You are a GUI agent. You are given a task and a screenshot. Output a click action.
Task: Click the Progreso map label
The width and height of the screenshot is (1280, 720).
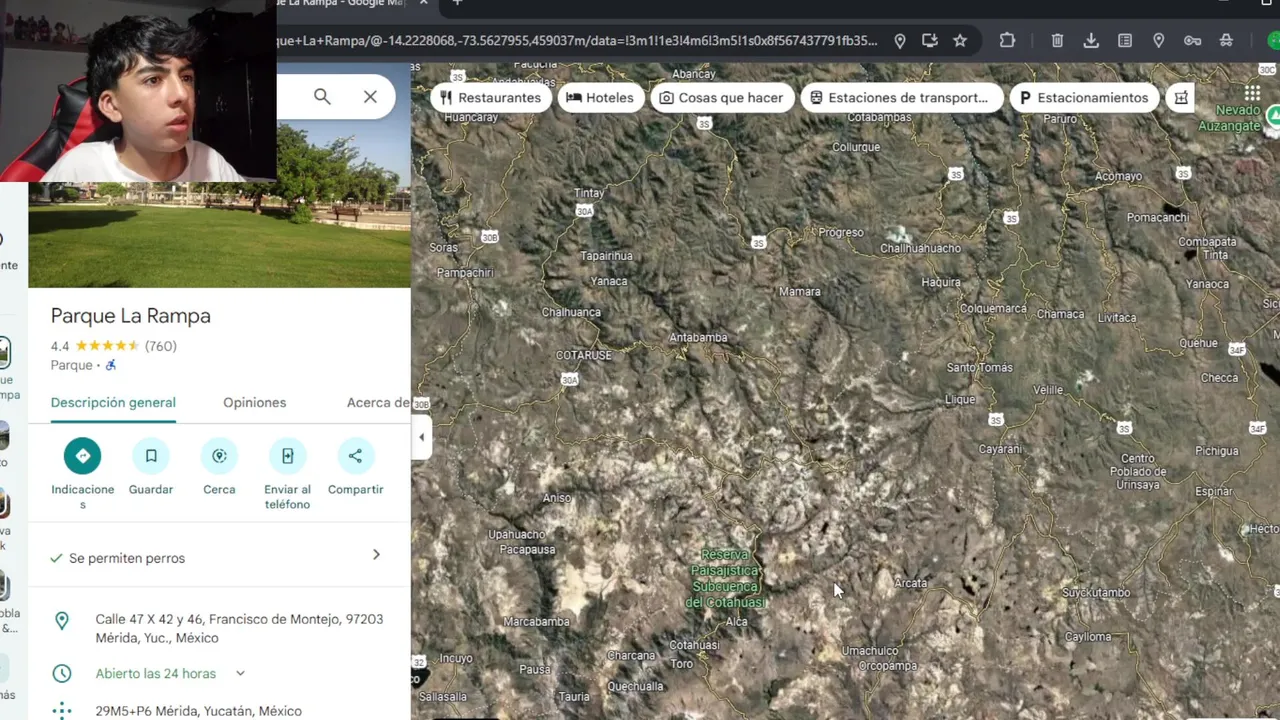841,233
